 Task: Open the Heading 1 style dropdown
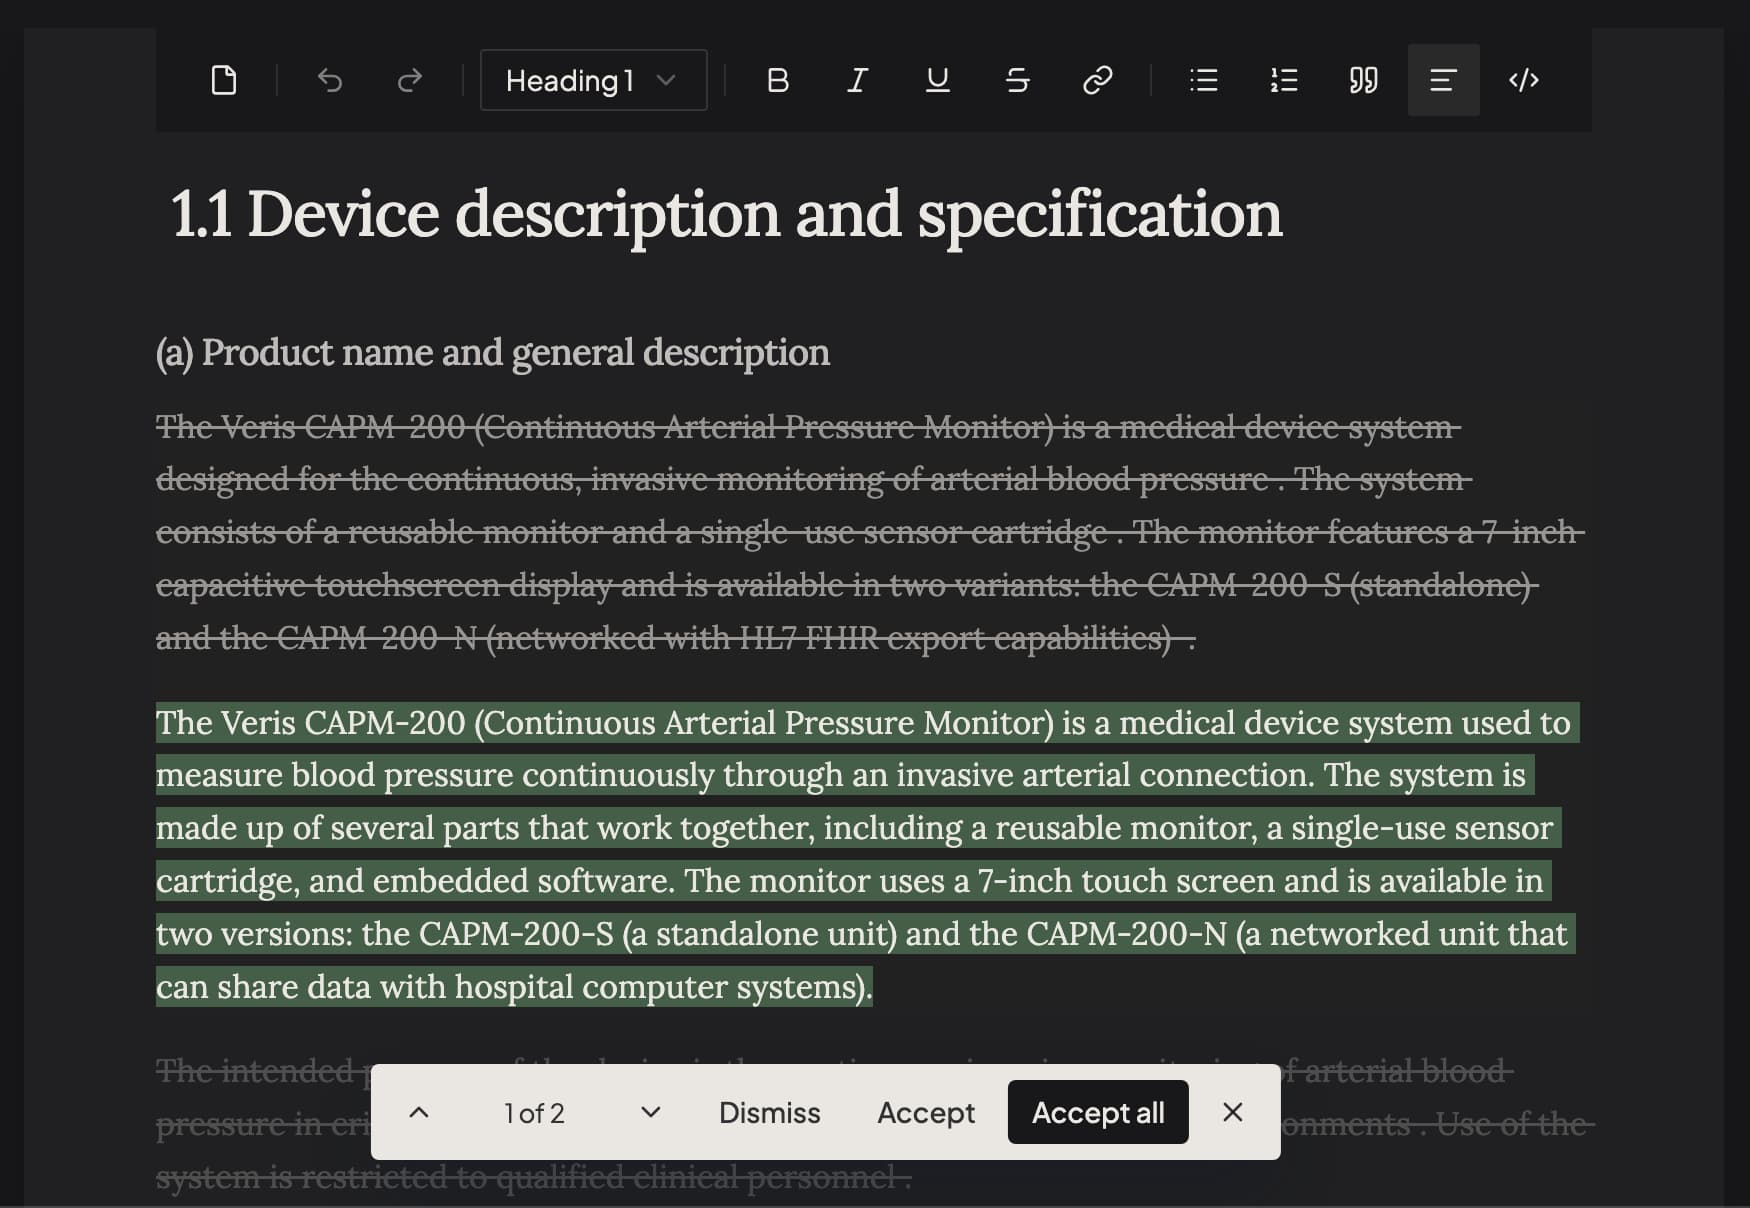[594, 80]
